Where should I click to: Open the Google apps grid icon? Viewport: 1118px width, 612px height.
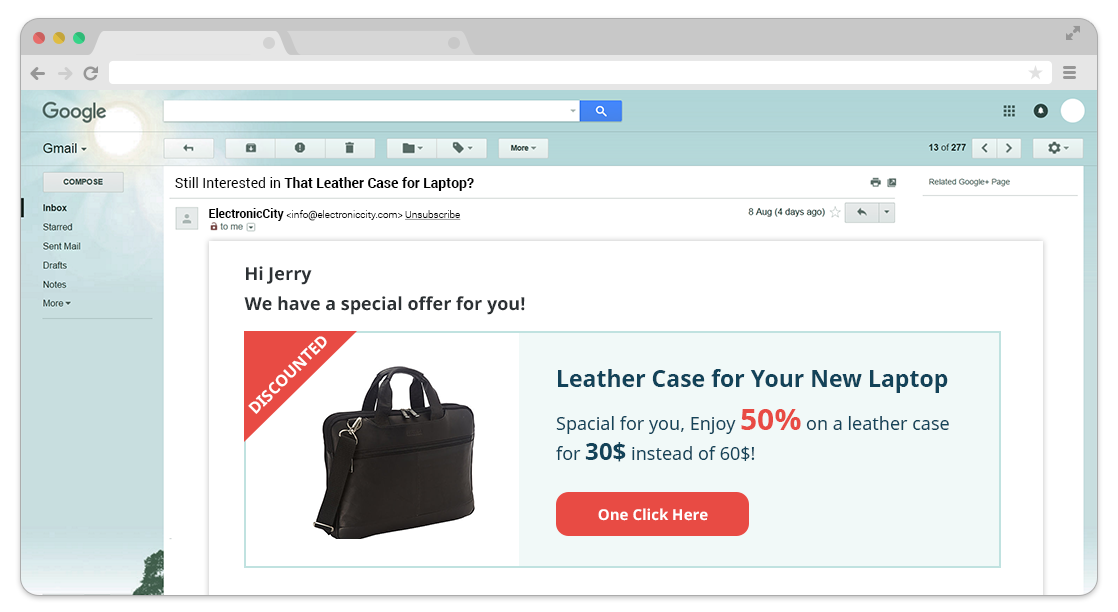pyautogui.click(x=1009, y=111)
